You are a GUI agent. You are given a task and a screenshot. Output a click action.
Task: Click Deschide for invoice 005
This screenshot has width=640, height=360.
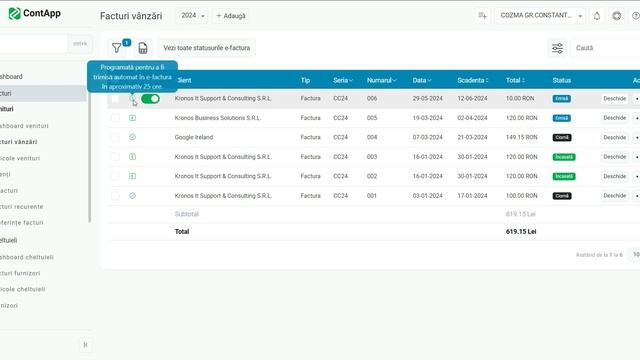pyautogui.click(x=614, y=118)
